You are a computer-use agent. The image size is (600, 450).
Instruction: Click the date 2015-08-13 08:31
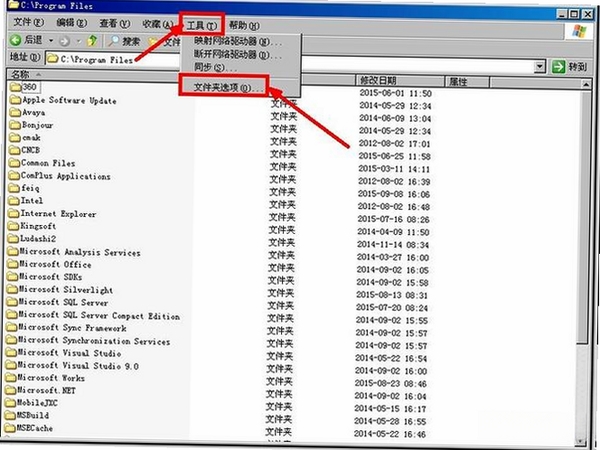tap(392, 295)
